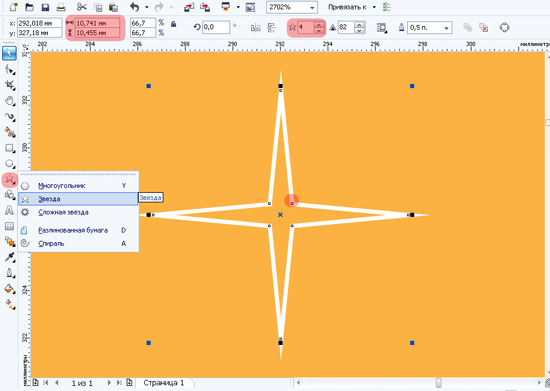Increase number of star points
The image size is (550, 391).
point(319,25)
